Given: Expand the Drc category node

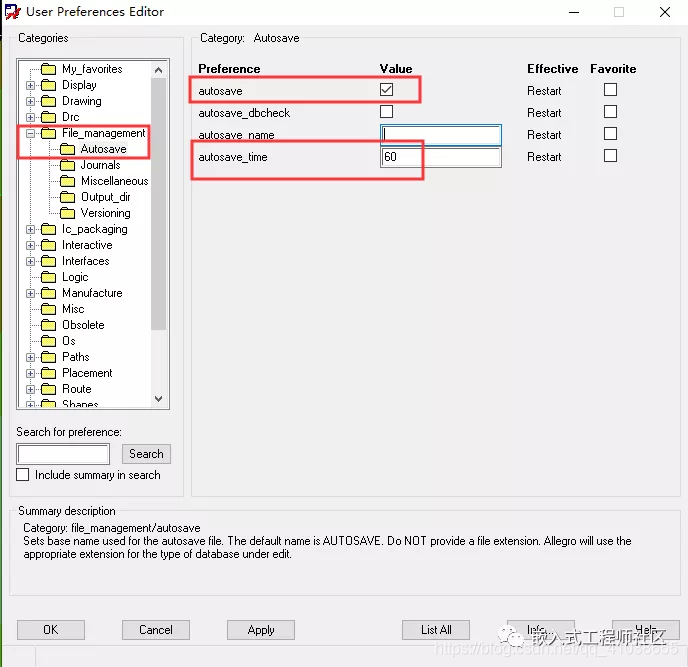Looking at the screenshot, I should (x=30, y=117).
